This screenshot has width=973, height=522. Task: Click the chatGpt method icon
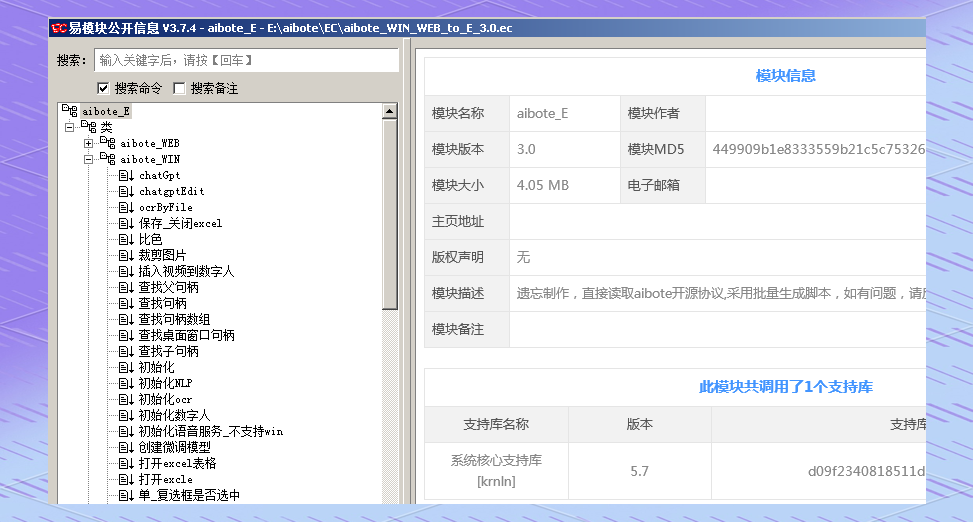(x=127, y=175)
